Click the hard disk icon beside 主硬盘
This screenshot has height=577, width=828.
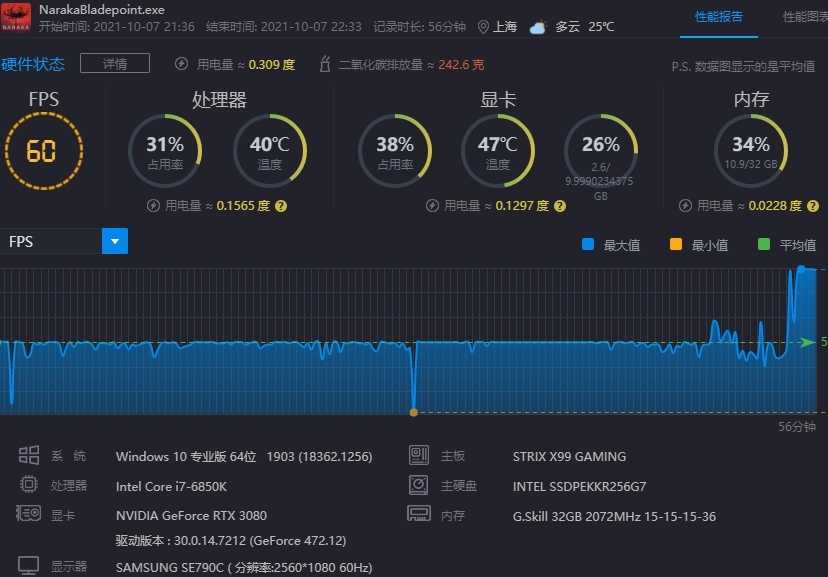click(x=418, y=485)
